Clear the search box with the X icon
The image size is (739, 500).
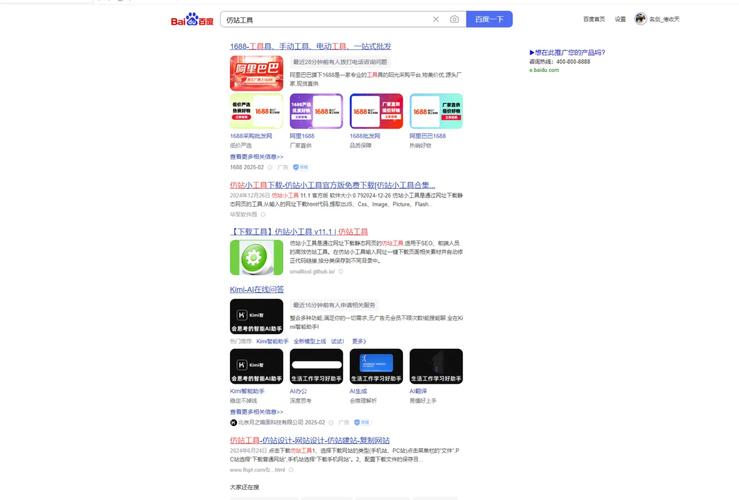pos(436,19)
